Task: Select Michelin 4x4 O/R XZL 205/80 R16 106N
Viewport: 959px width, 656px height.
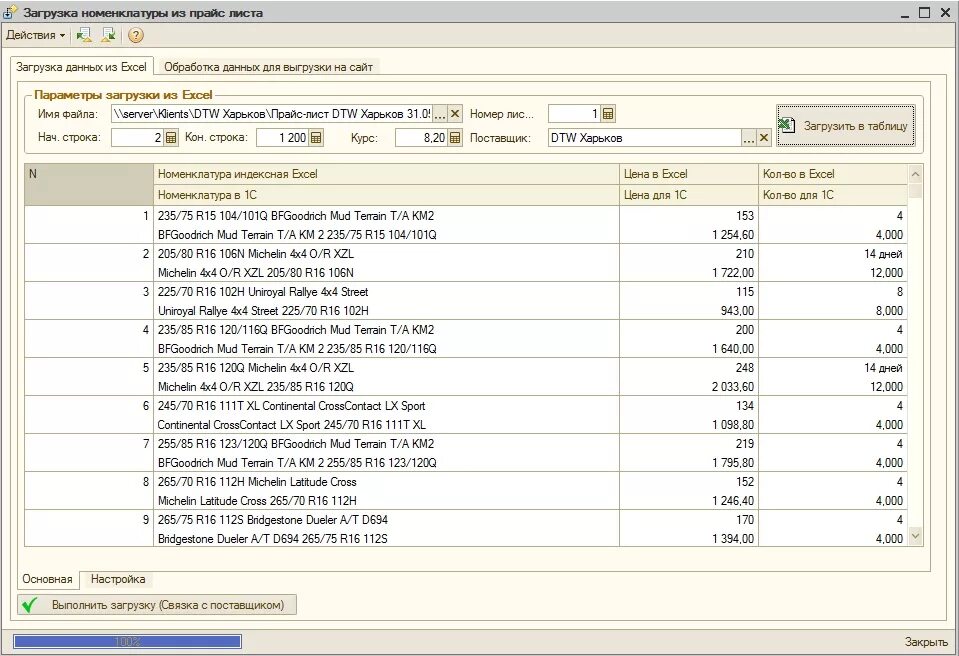Action: tap(256, 273)
